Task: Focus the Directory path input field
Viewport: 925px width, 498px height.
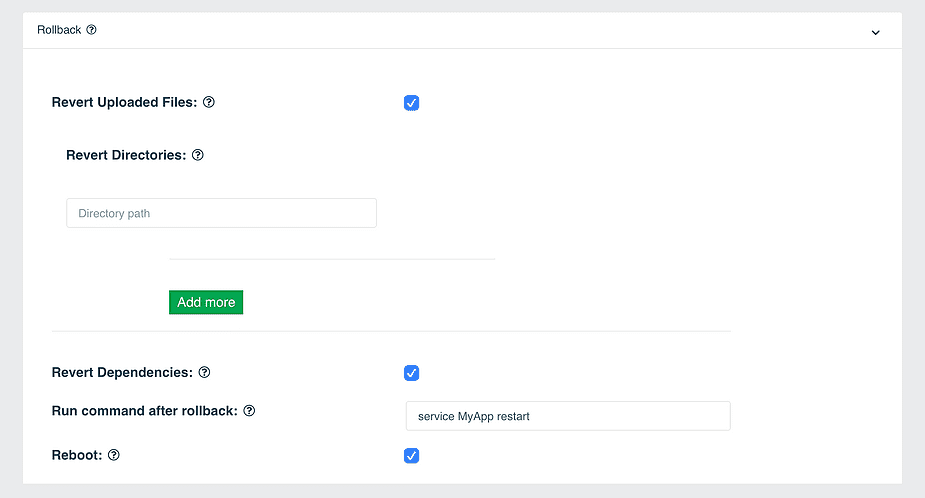Action: tap(221, 213)
